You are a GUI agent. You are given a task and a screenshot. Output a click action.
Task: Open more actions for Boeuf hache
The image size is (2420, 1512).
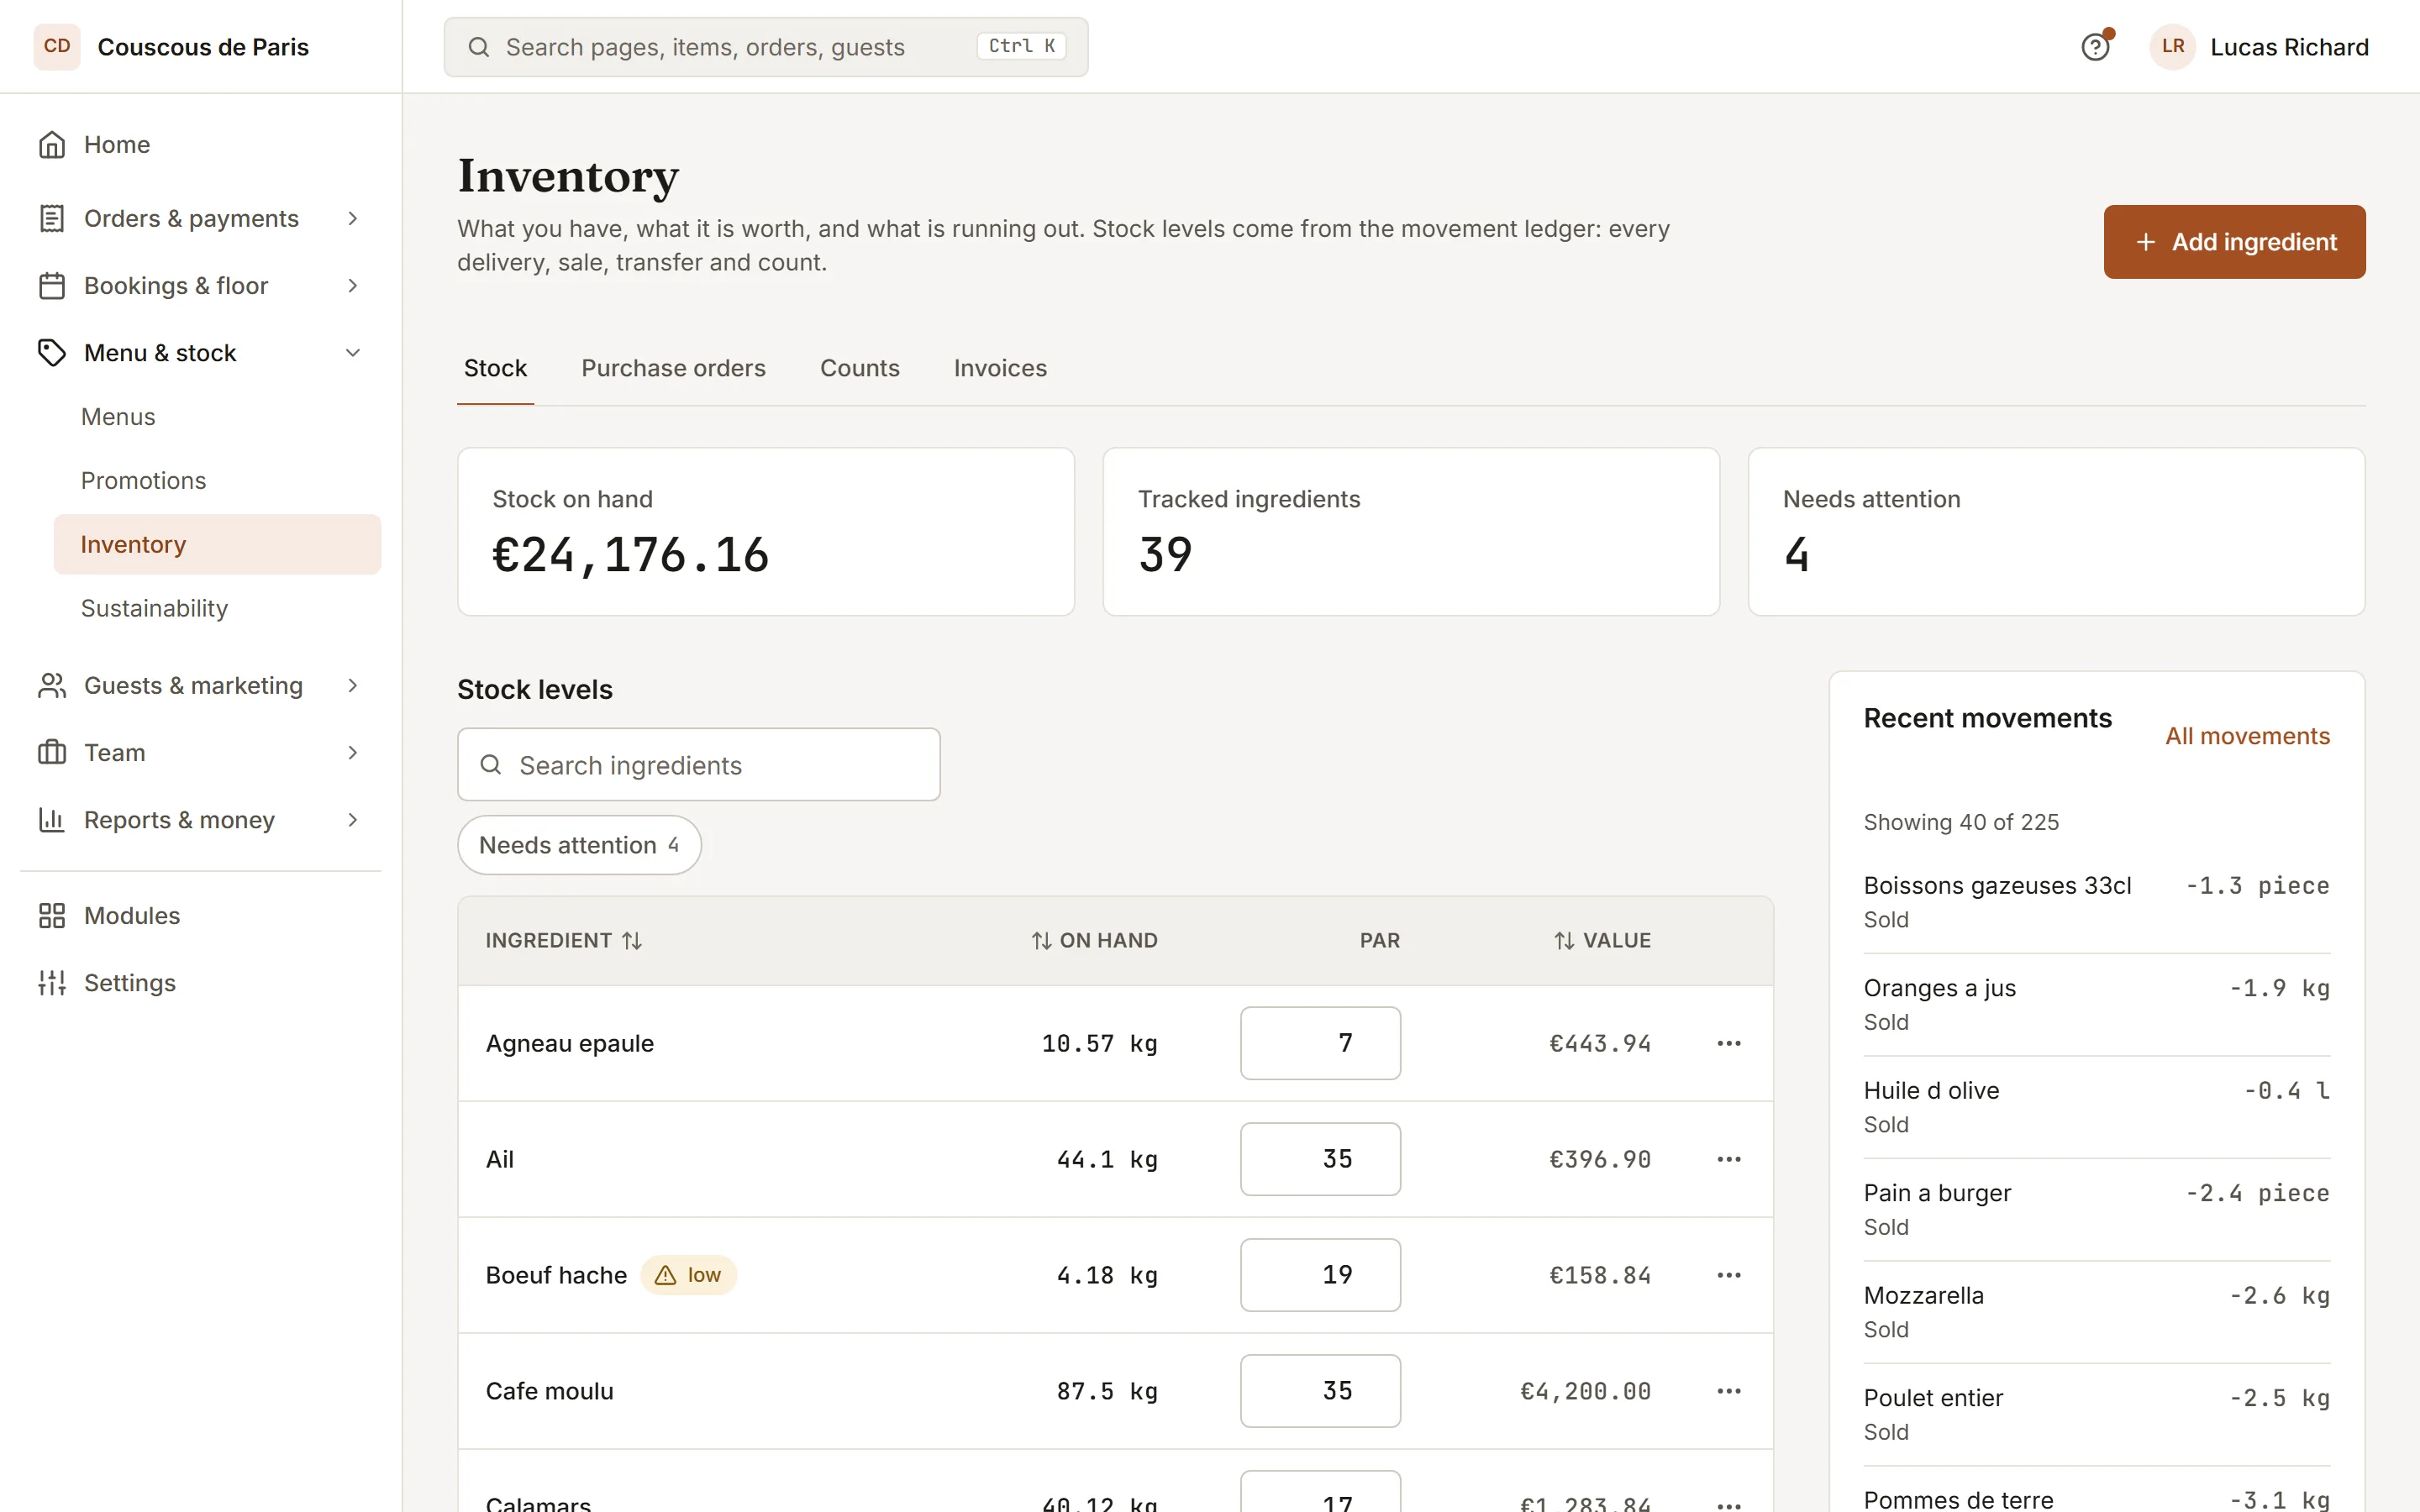(1729, 1275)
